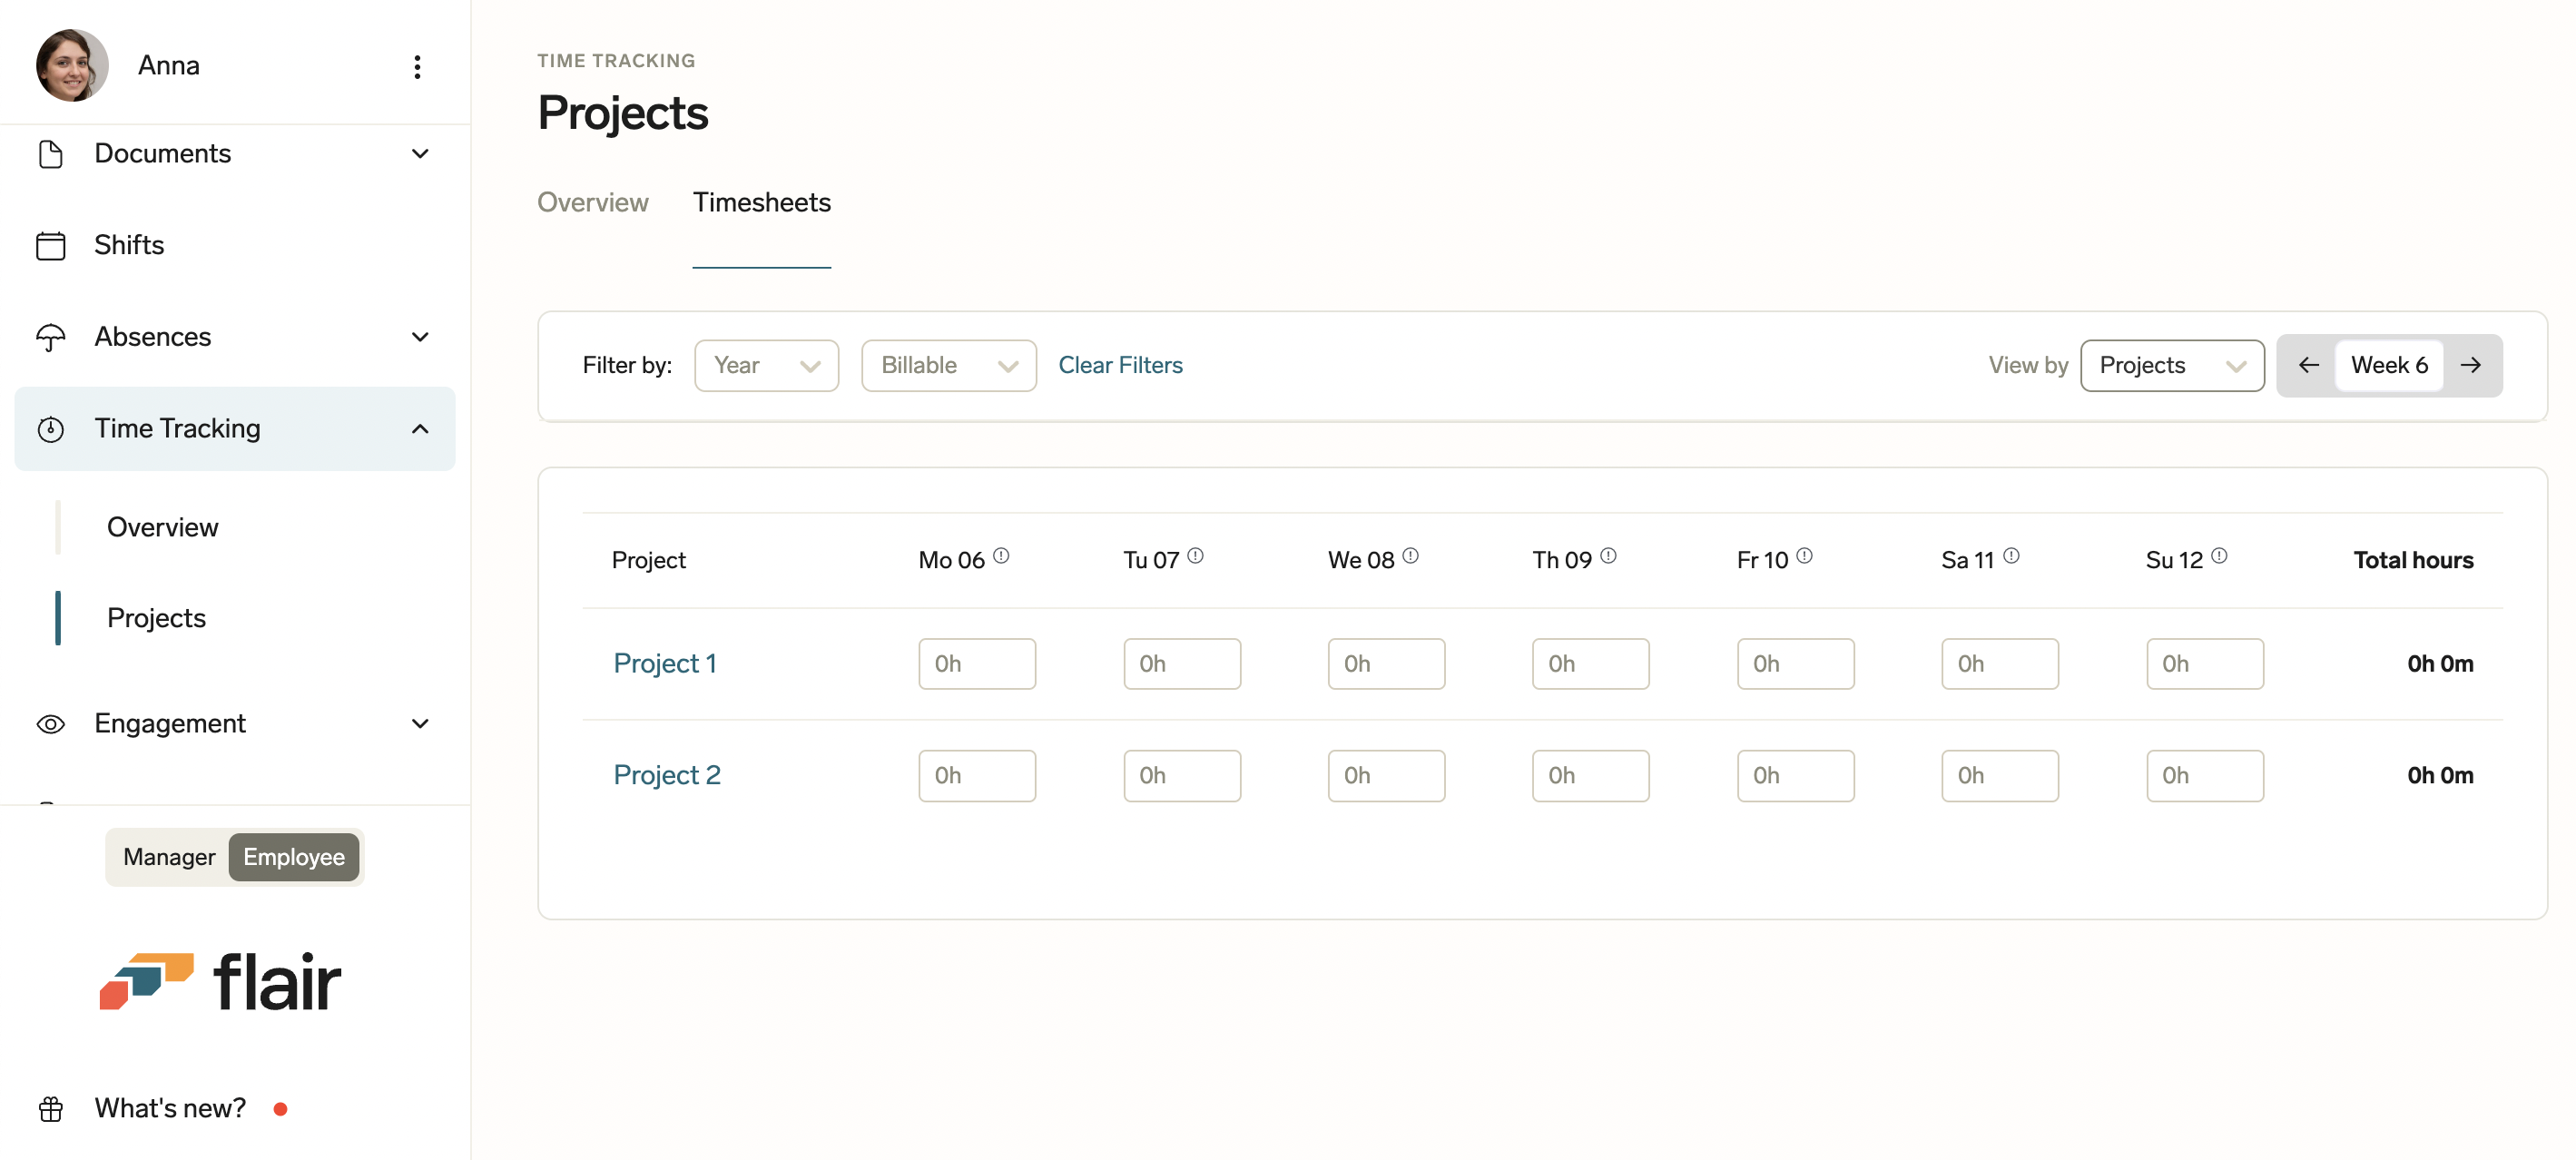The image size is (2576, 1160).
Task: Click the Documents file icon in sidebar
Action: 50,154
